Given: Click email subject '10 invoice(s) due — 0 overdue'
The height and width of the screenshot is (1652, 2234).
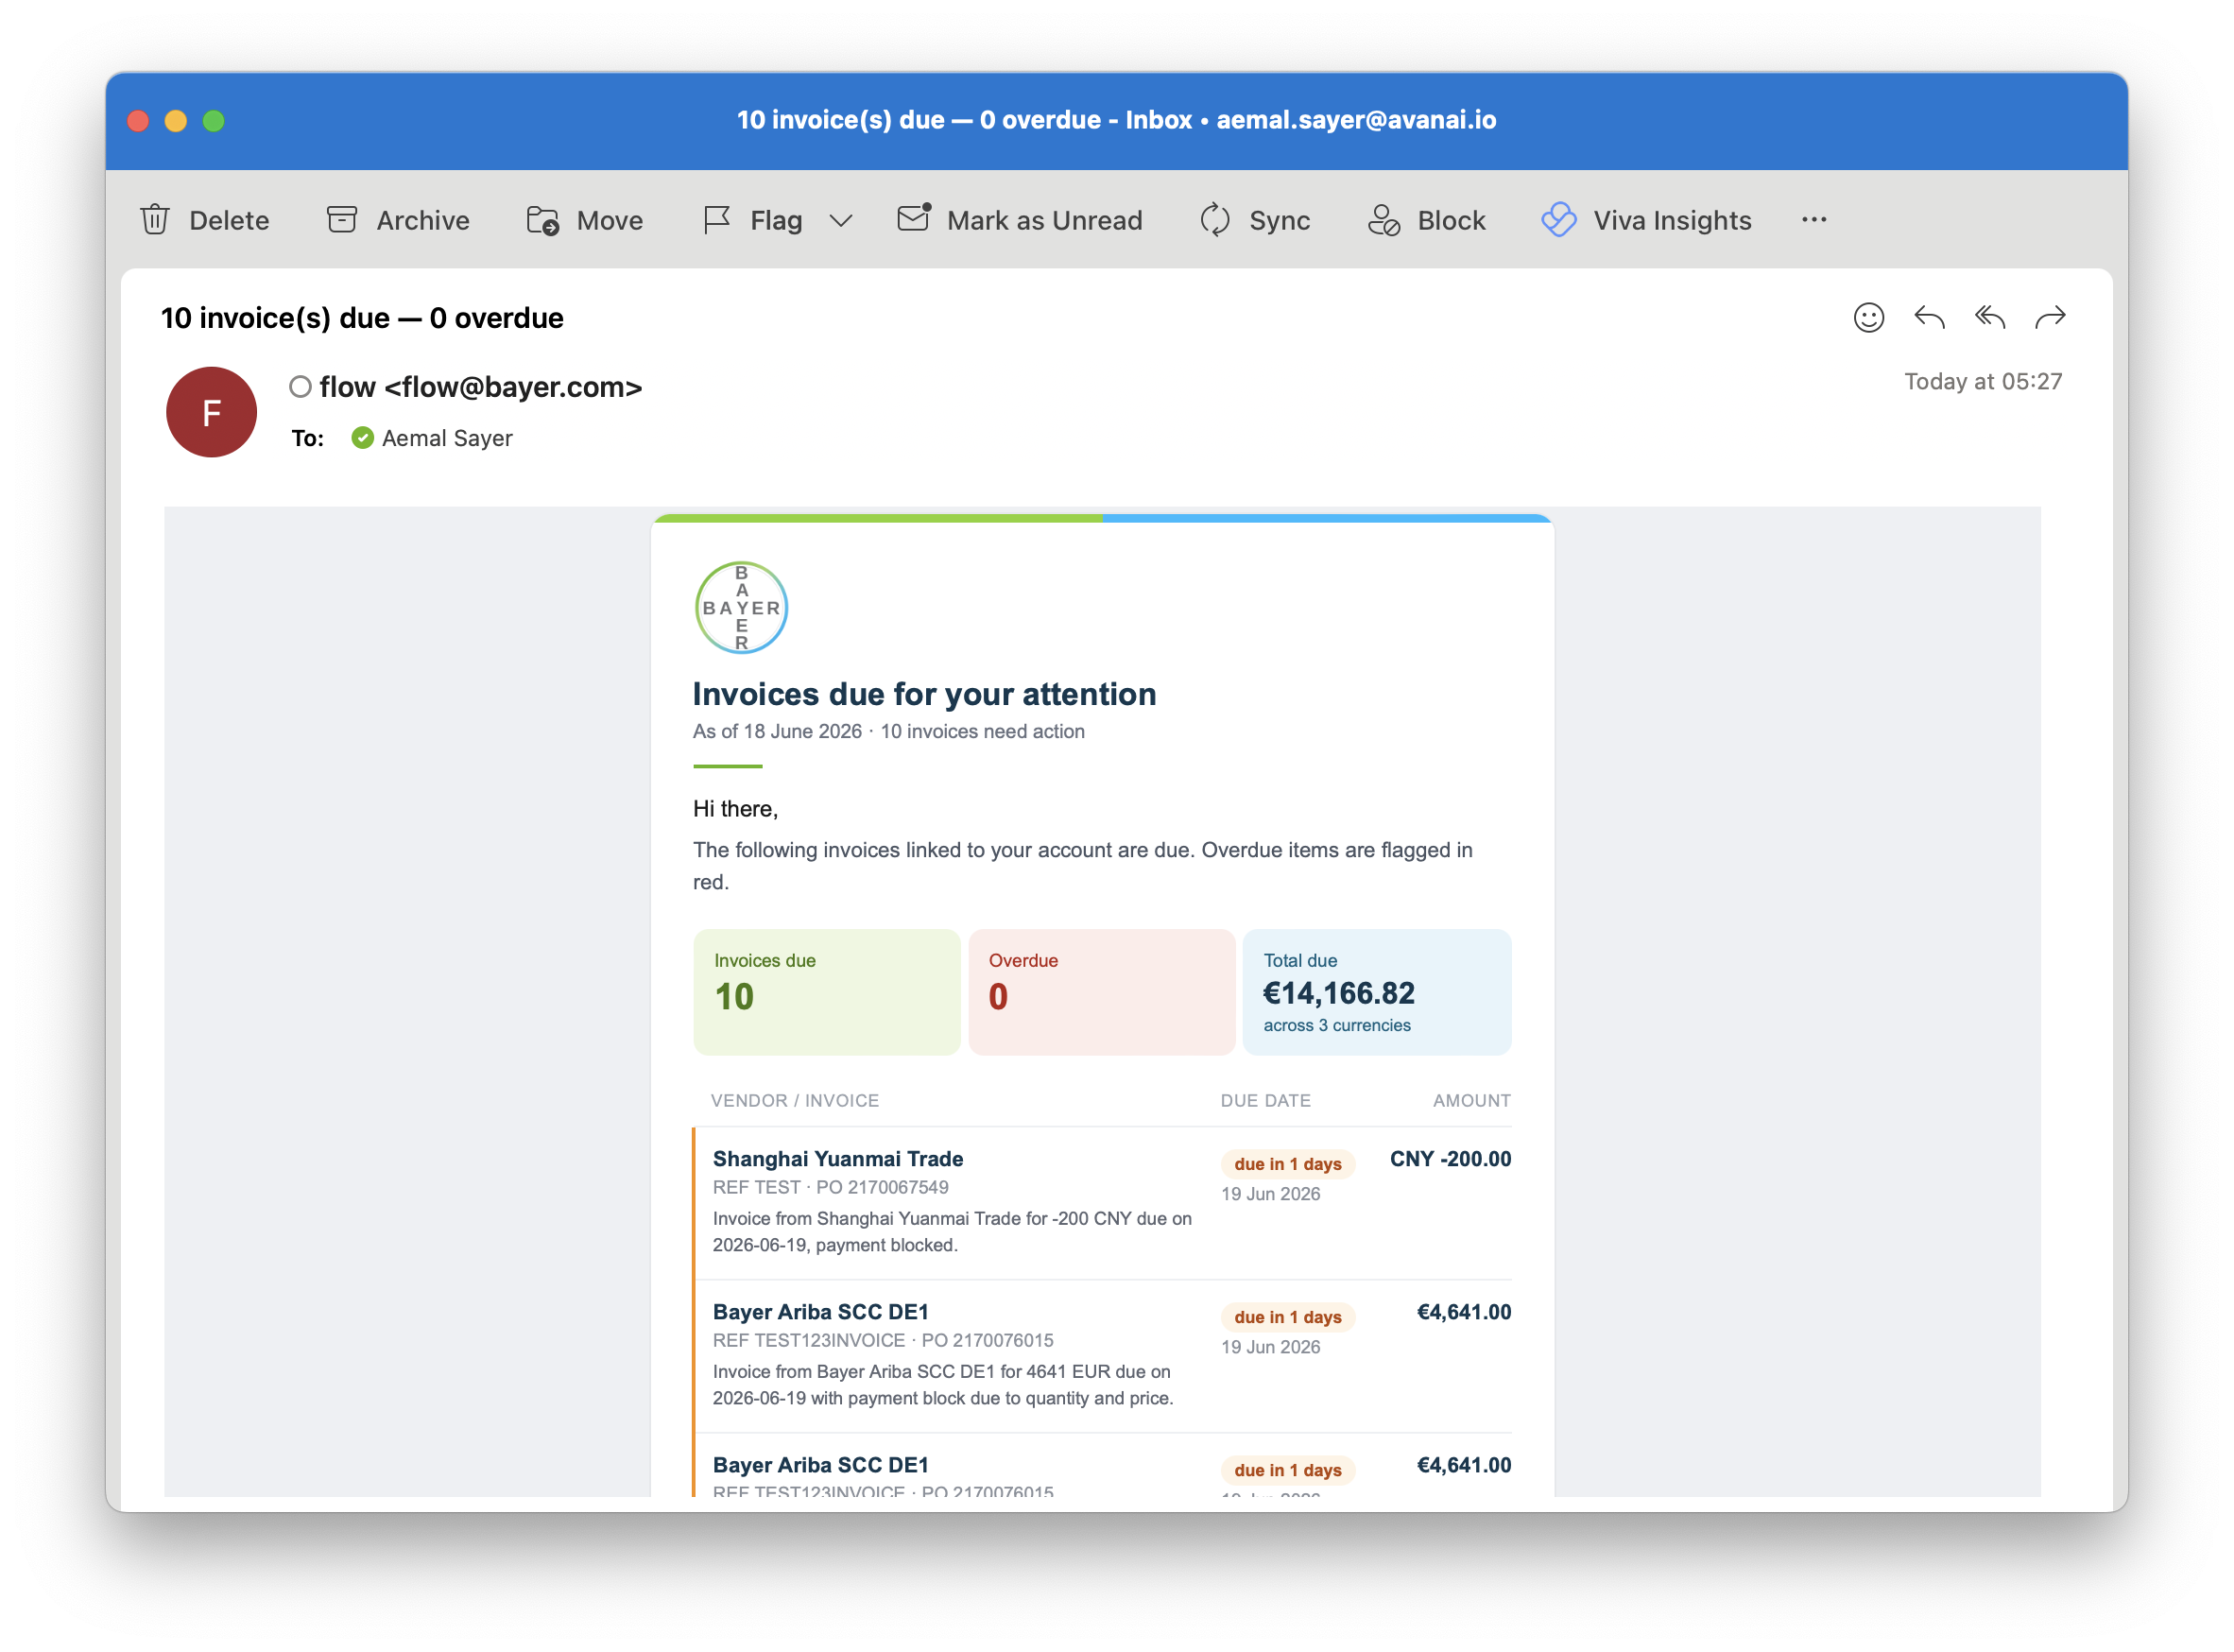Looking at the screenshot, I should [x=362, y=318].
